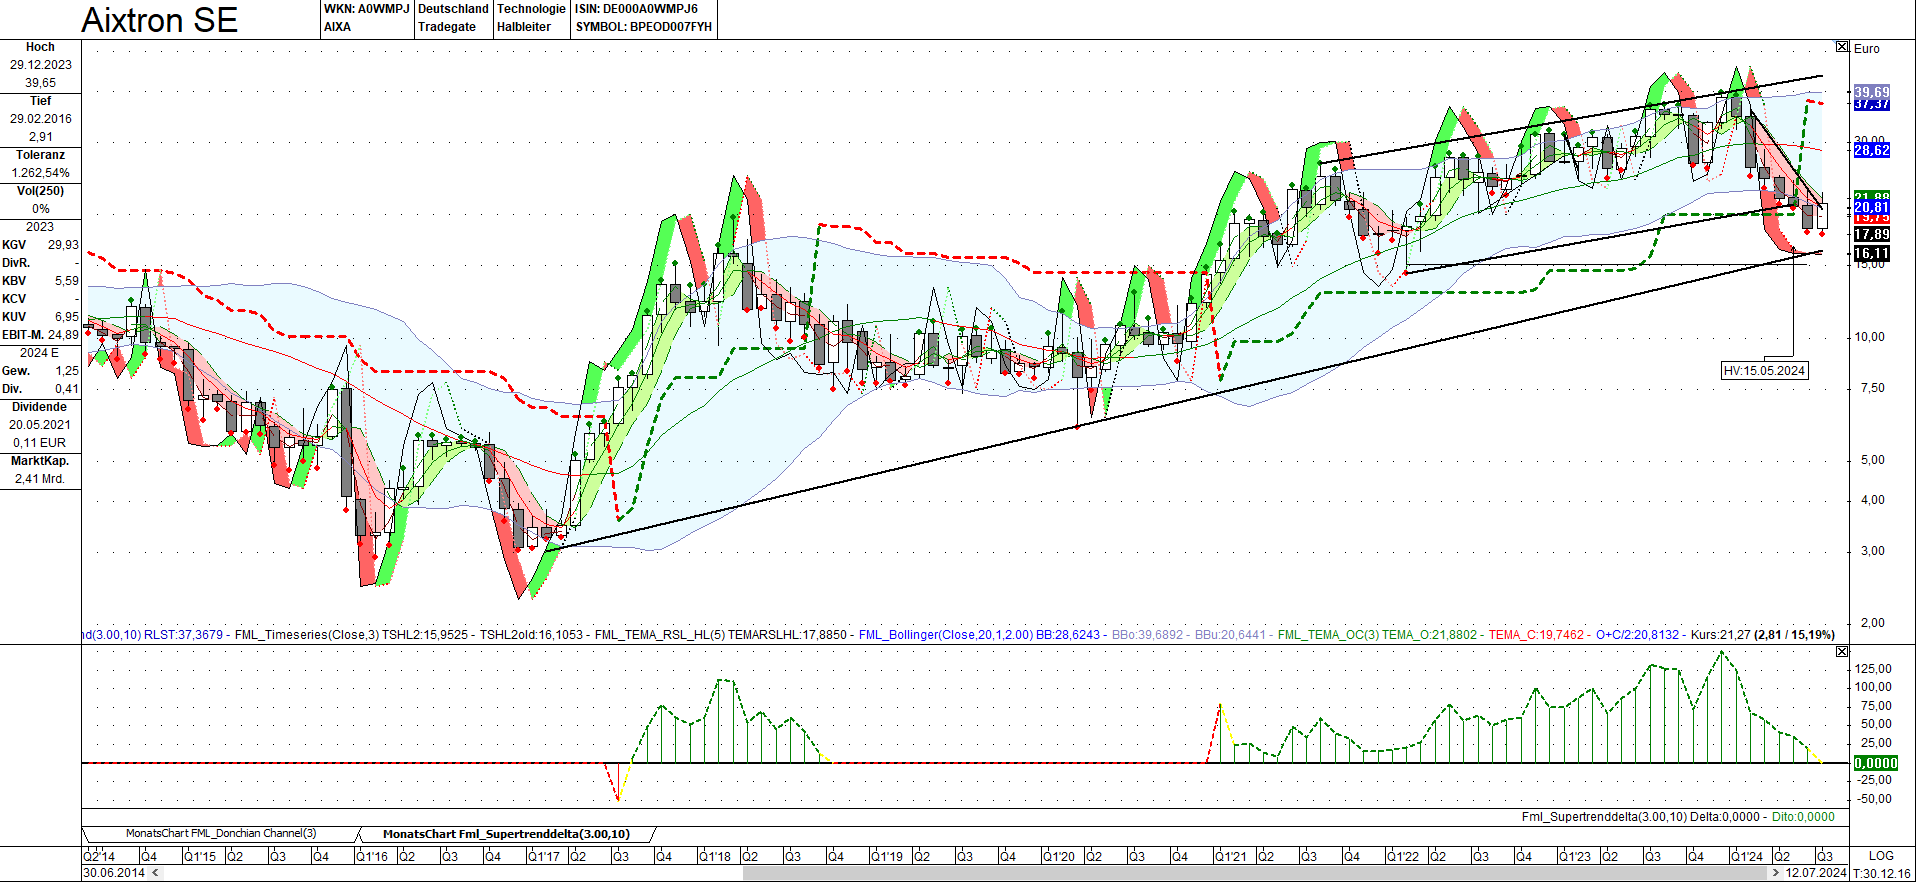Click the Tief header in sidebar

40,101
